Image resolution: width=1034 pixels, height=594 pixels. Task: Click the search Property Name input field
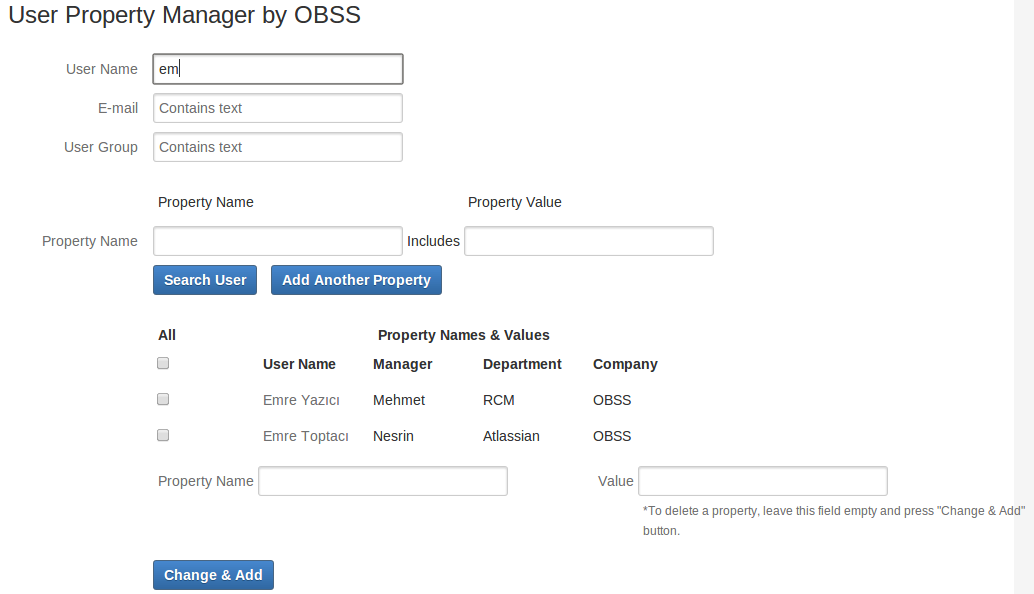pos(278,241)
